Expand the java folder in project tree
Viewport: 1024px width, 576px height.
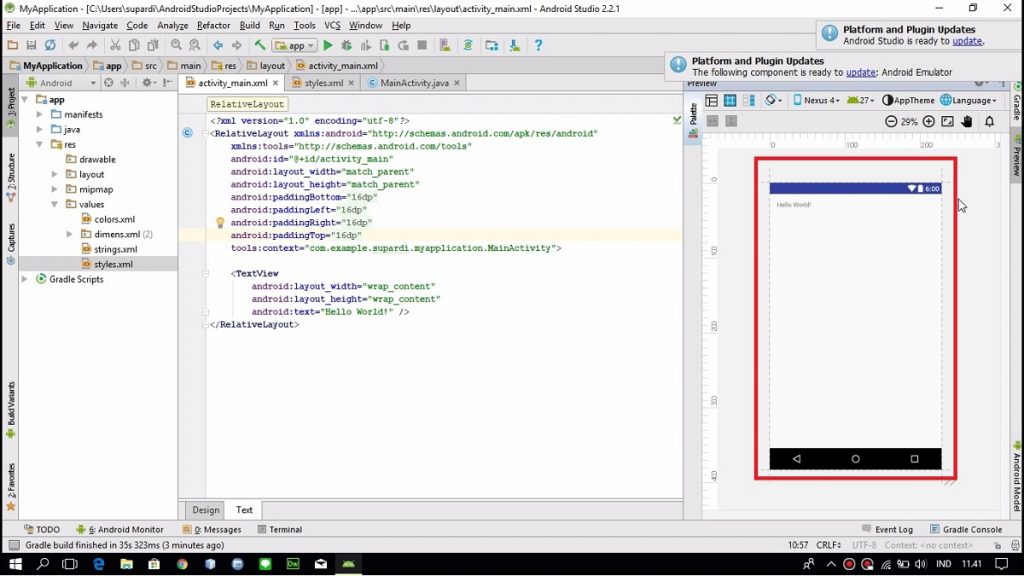click(x=41, y=130)
